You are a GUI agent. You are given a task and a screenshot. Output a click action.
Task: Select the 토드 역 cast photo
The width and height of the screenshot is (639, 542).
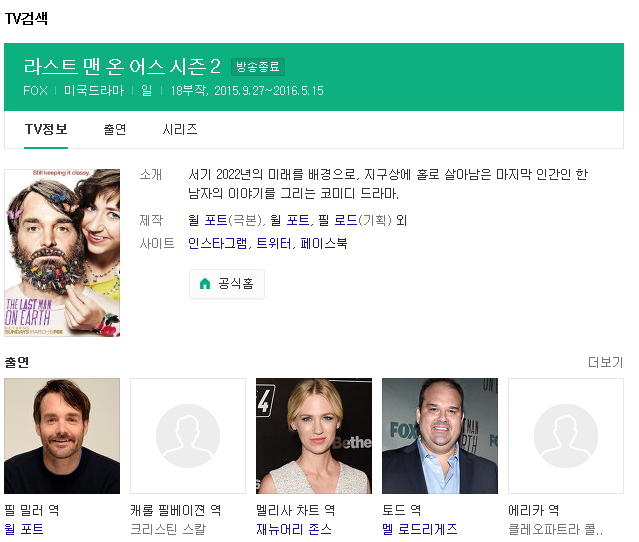[440, 436]
